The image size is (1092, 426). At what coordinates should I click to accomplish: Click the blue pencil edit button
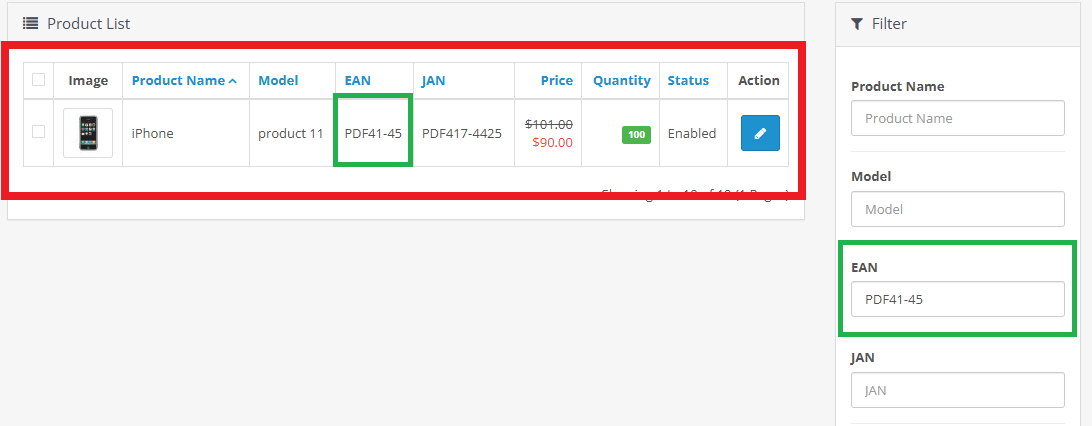pyautogui.click(x=760, y=133)
